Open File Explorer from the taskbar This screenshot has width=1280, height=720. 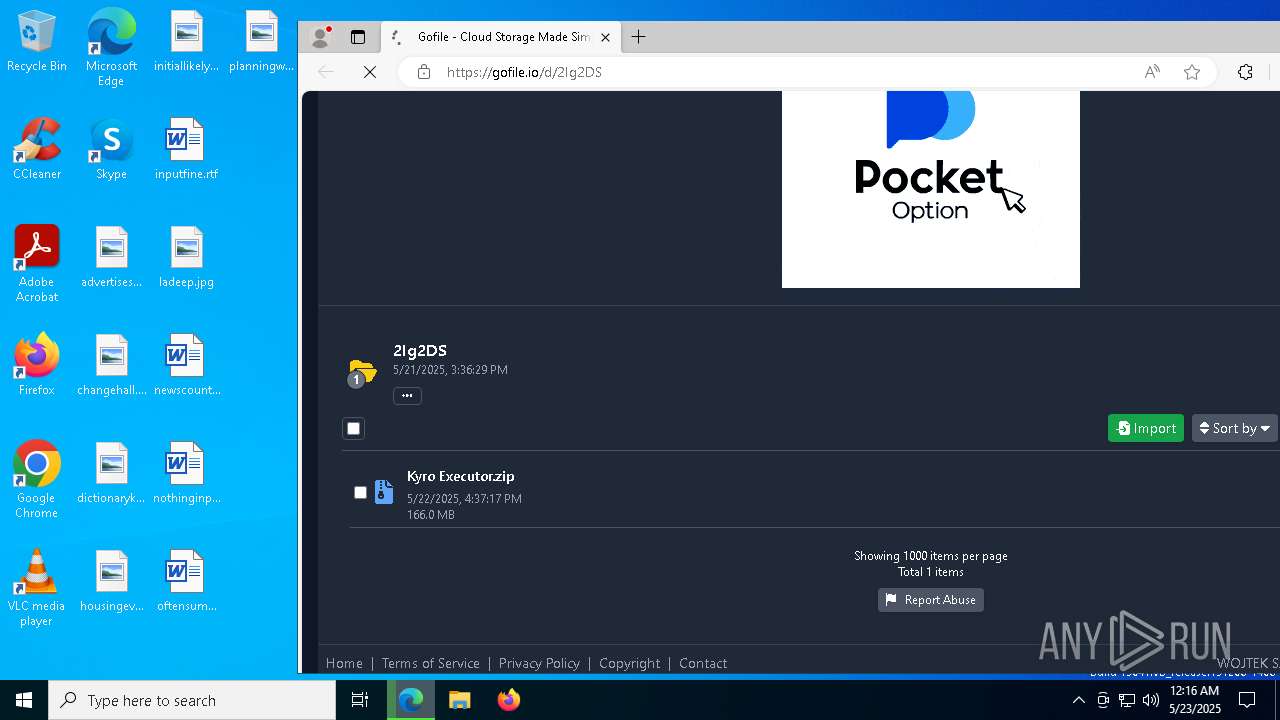[459, 700]
